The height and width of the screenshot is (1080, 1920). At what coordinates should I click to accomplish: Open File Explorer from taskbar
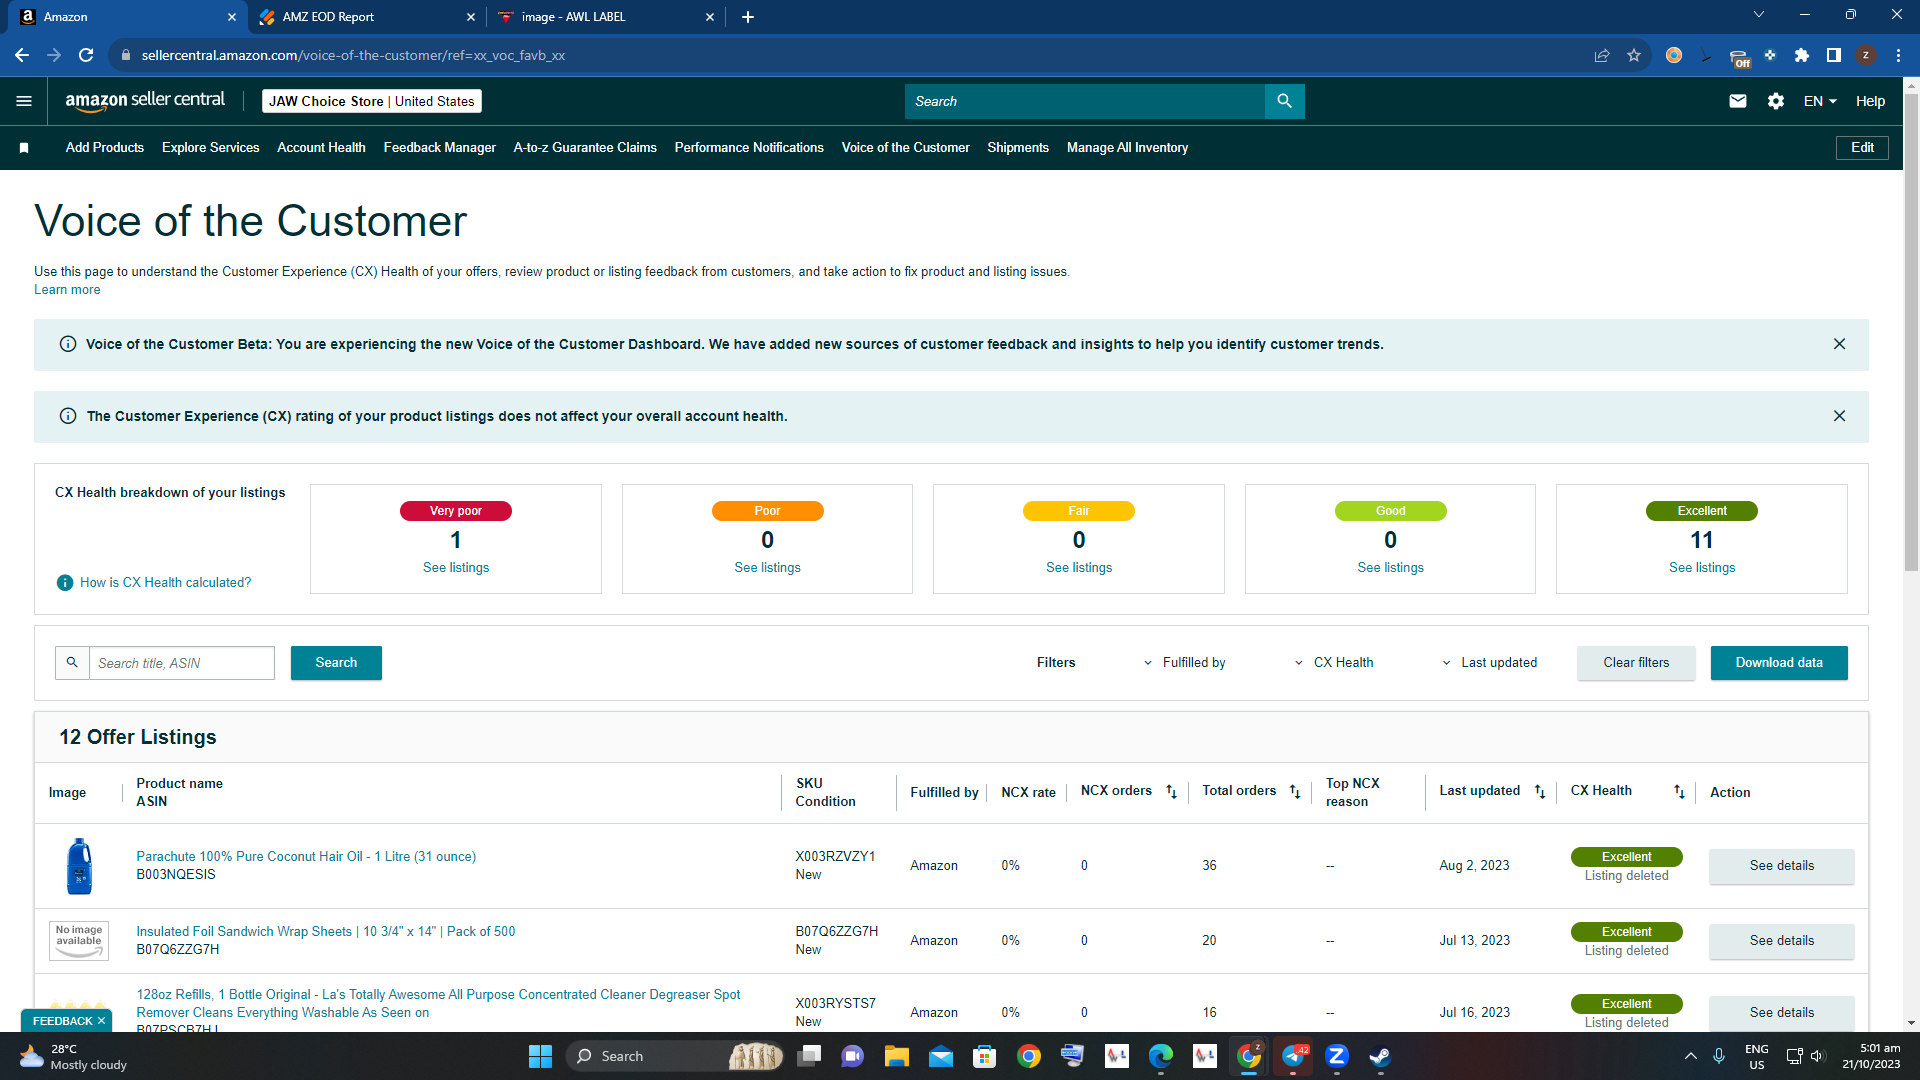896,1056
